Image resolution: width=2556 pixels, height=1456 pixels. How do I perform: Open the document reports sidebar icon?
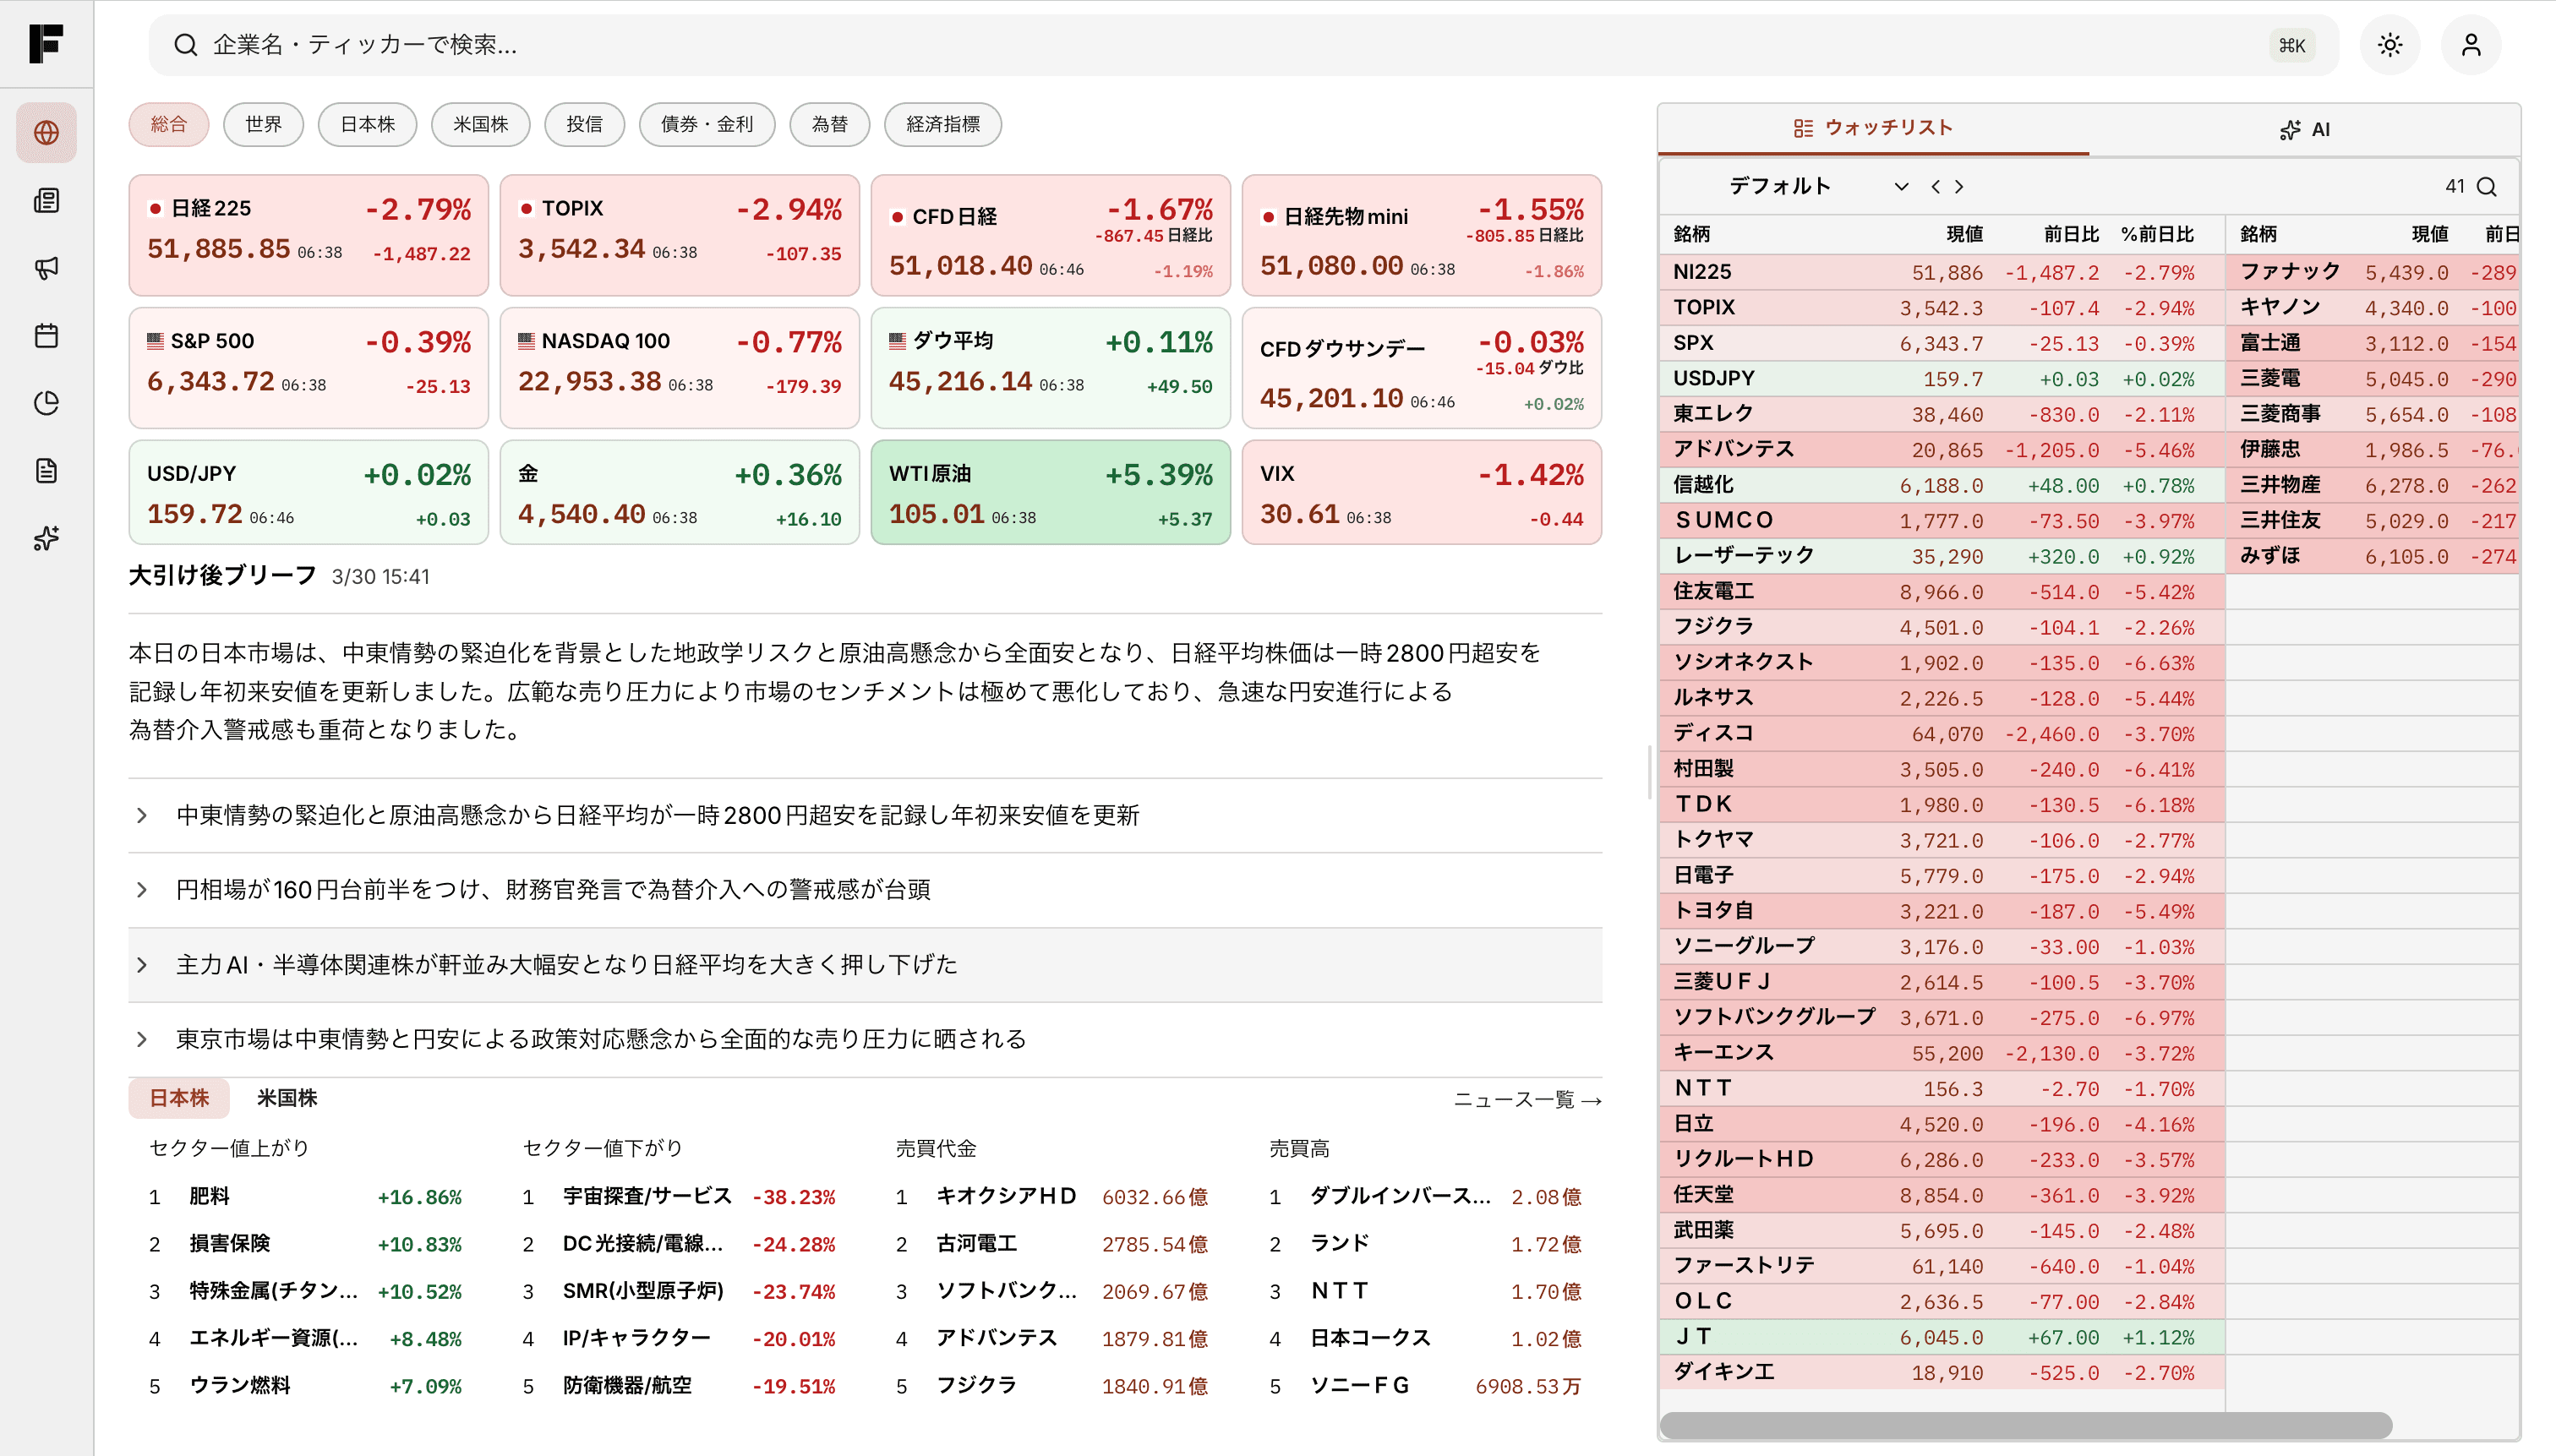click(x=46, y=471)
